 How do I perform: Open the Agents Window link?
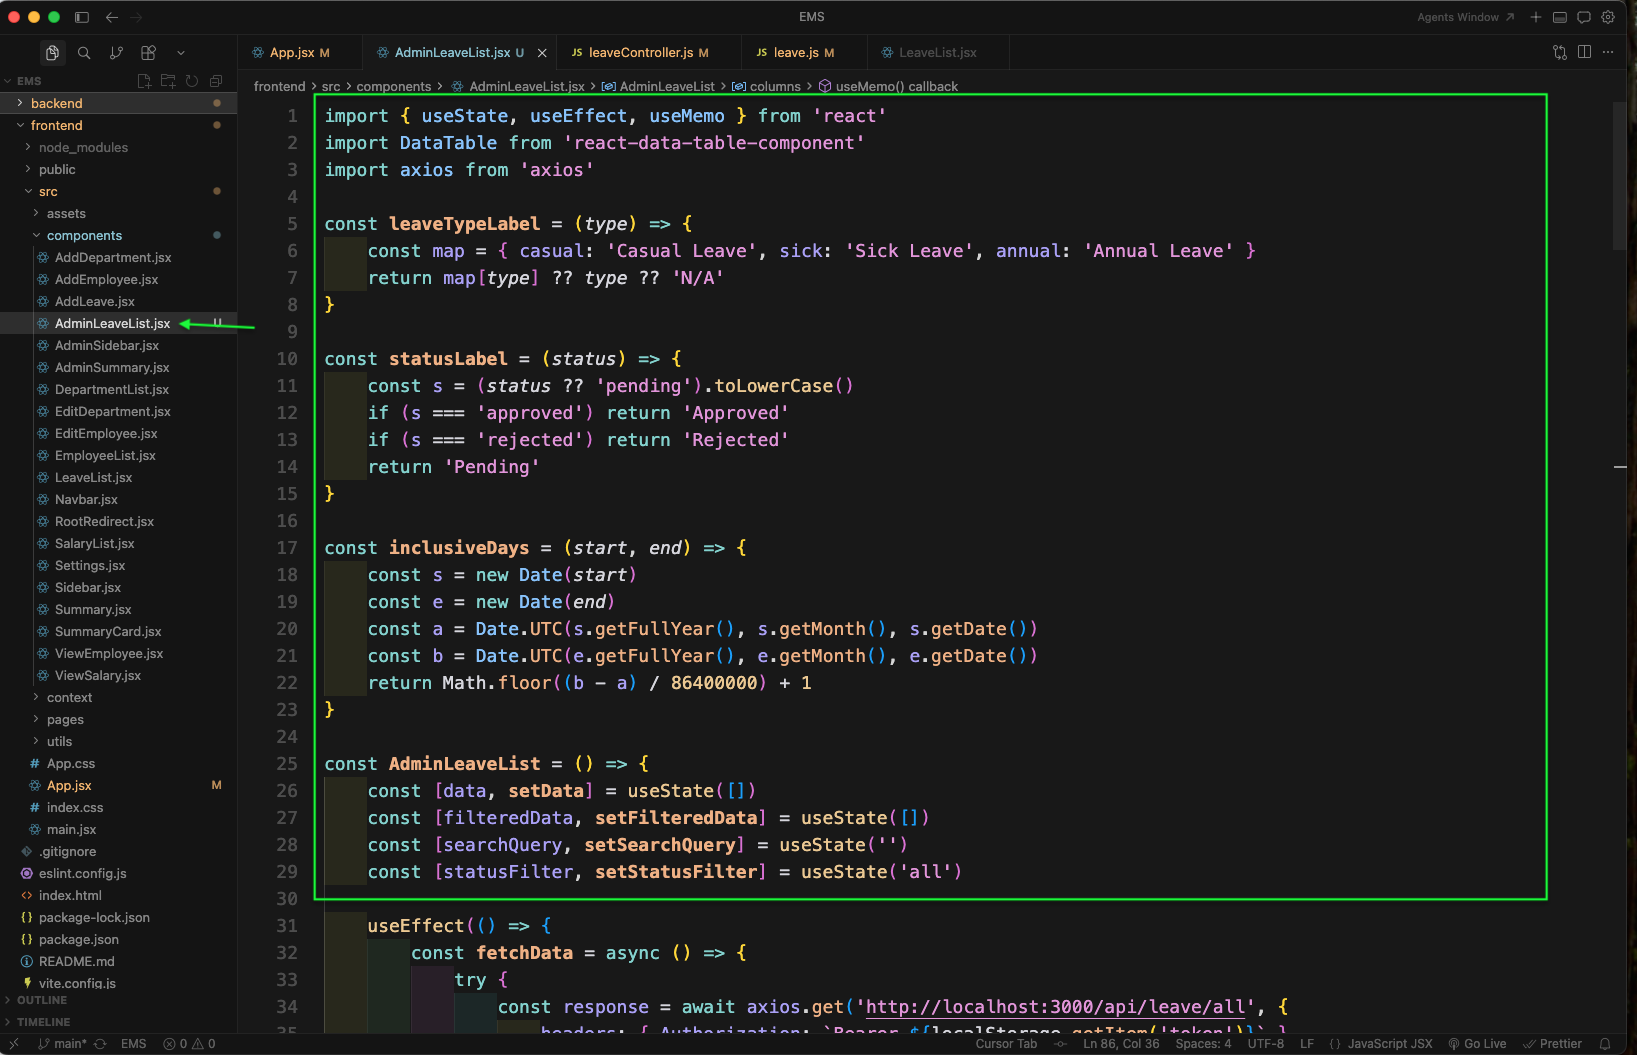point(1465,17)
